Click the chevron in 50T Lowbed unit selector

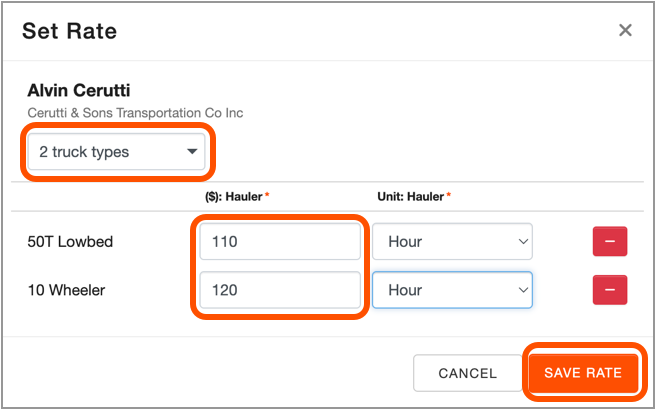(x=523, y=242)
